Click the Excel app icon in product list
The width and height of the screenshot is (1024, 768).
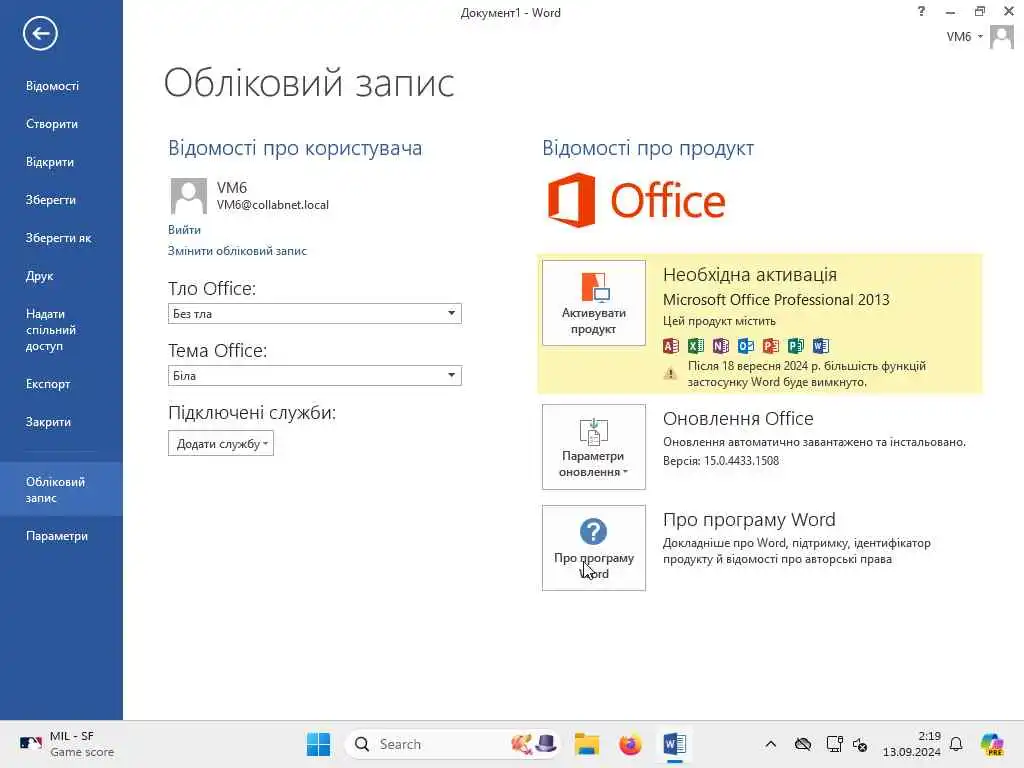tap(696, 346)
